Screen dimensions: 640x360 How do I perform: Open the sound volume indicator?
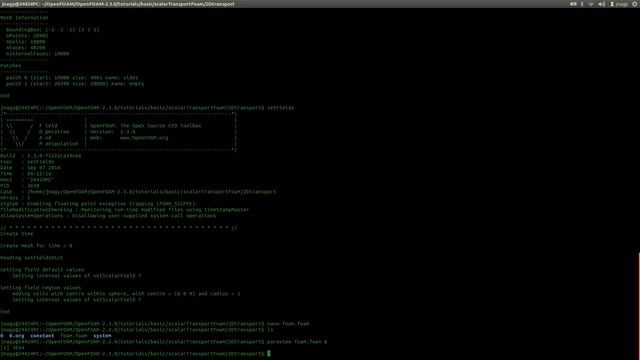tap(602, 4)
